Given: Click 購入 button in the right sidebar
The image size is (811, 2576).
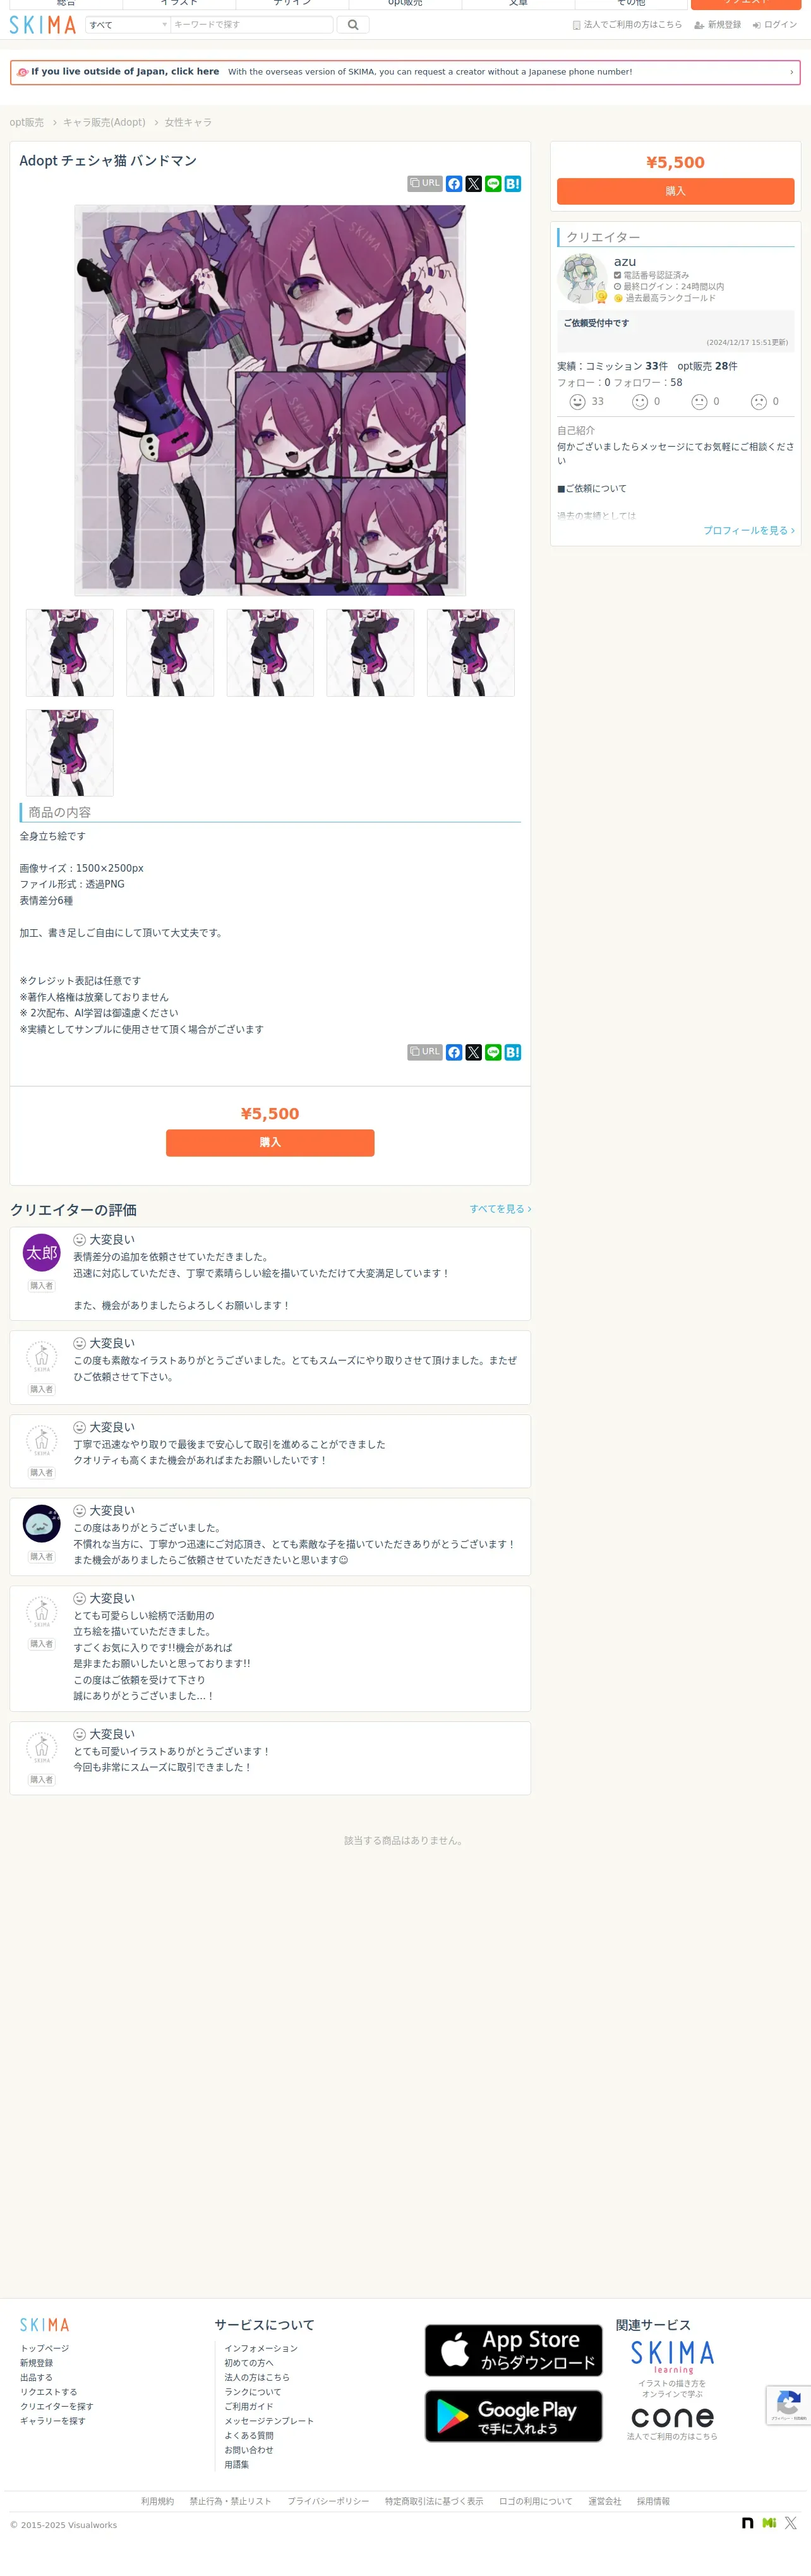Looking at the screenshot, I should [x=675, y=191].
